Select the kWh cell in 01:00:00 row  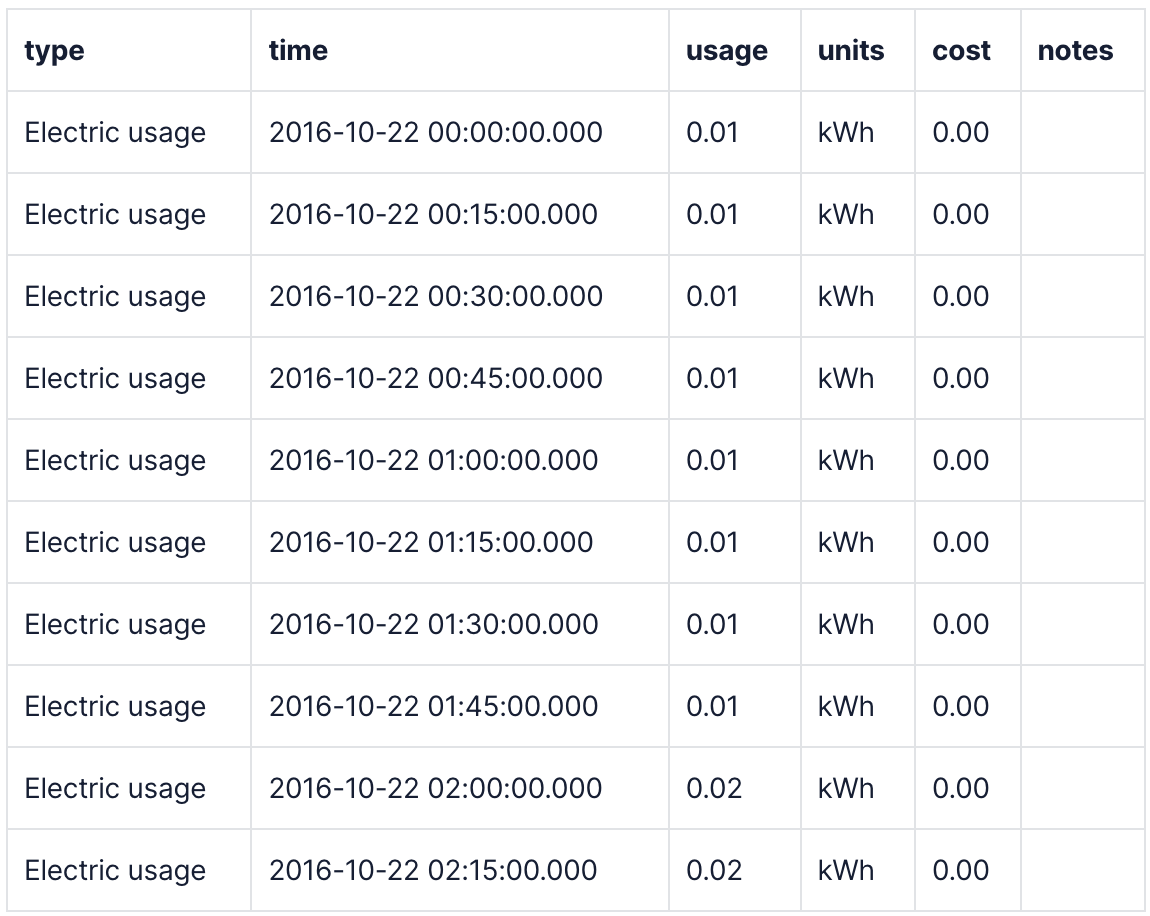[x=846, y=461]
